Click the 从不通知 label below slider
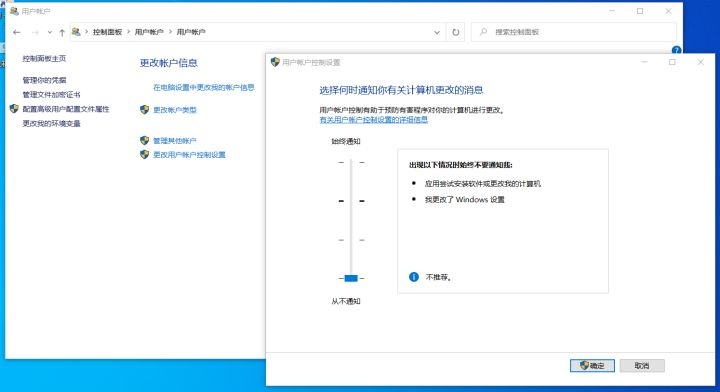Viewport: 720px width, 392px height. tap(346, 301)
